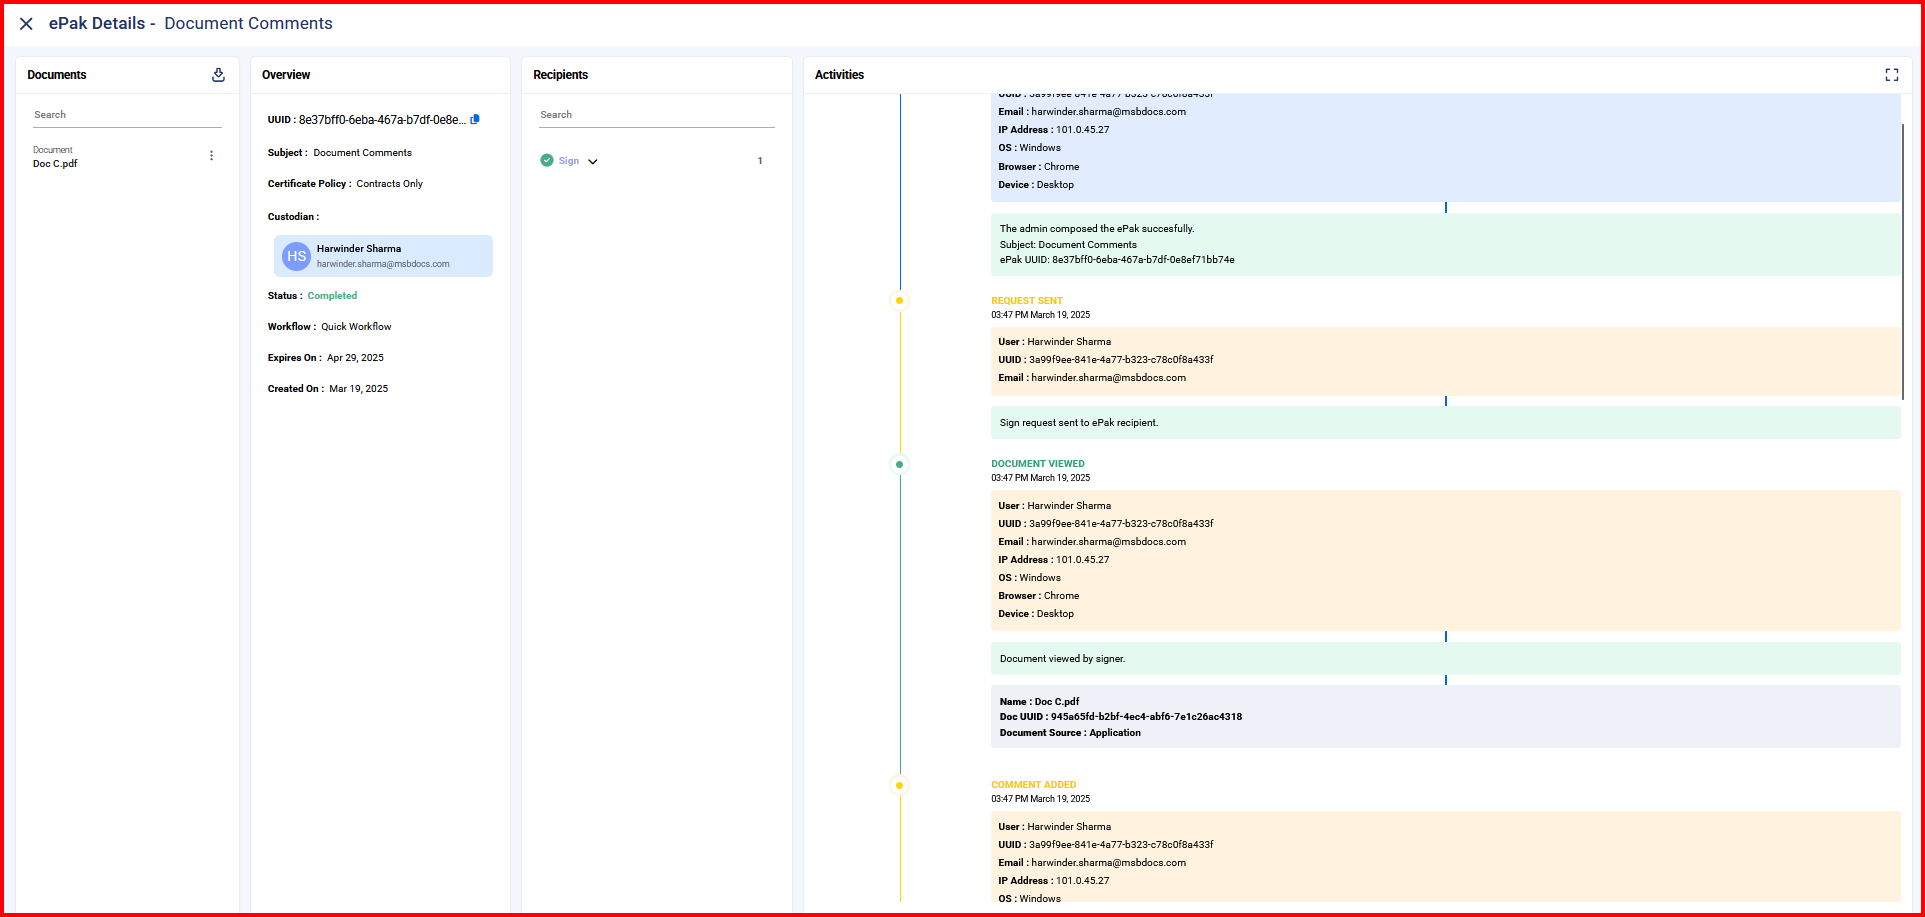The height and width of the screenshot is (917, 1925).
Task: Search in the Documents panel field
Action: coord(127,115)
